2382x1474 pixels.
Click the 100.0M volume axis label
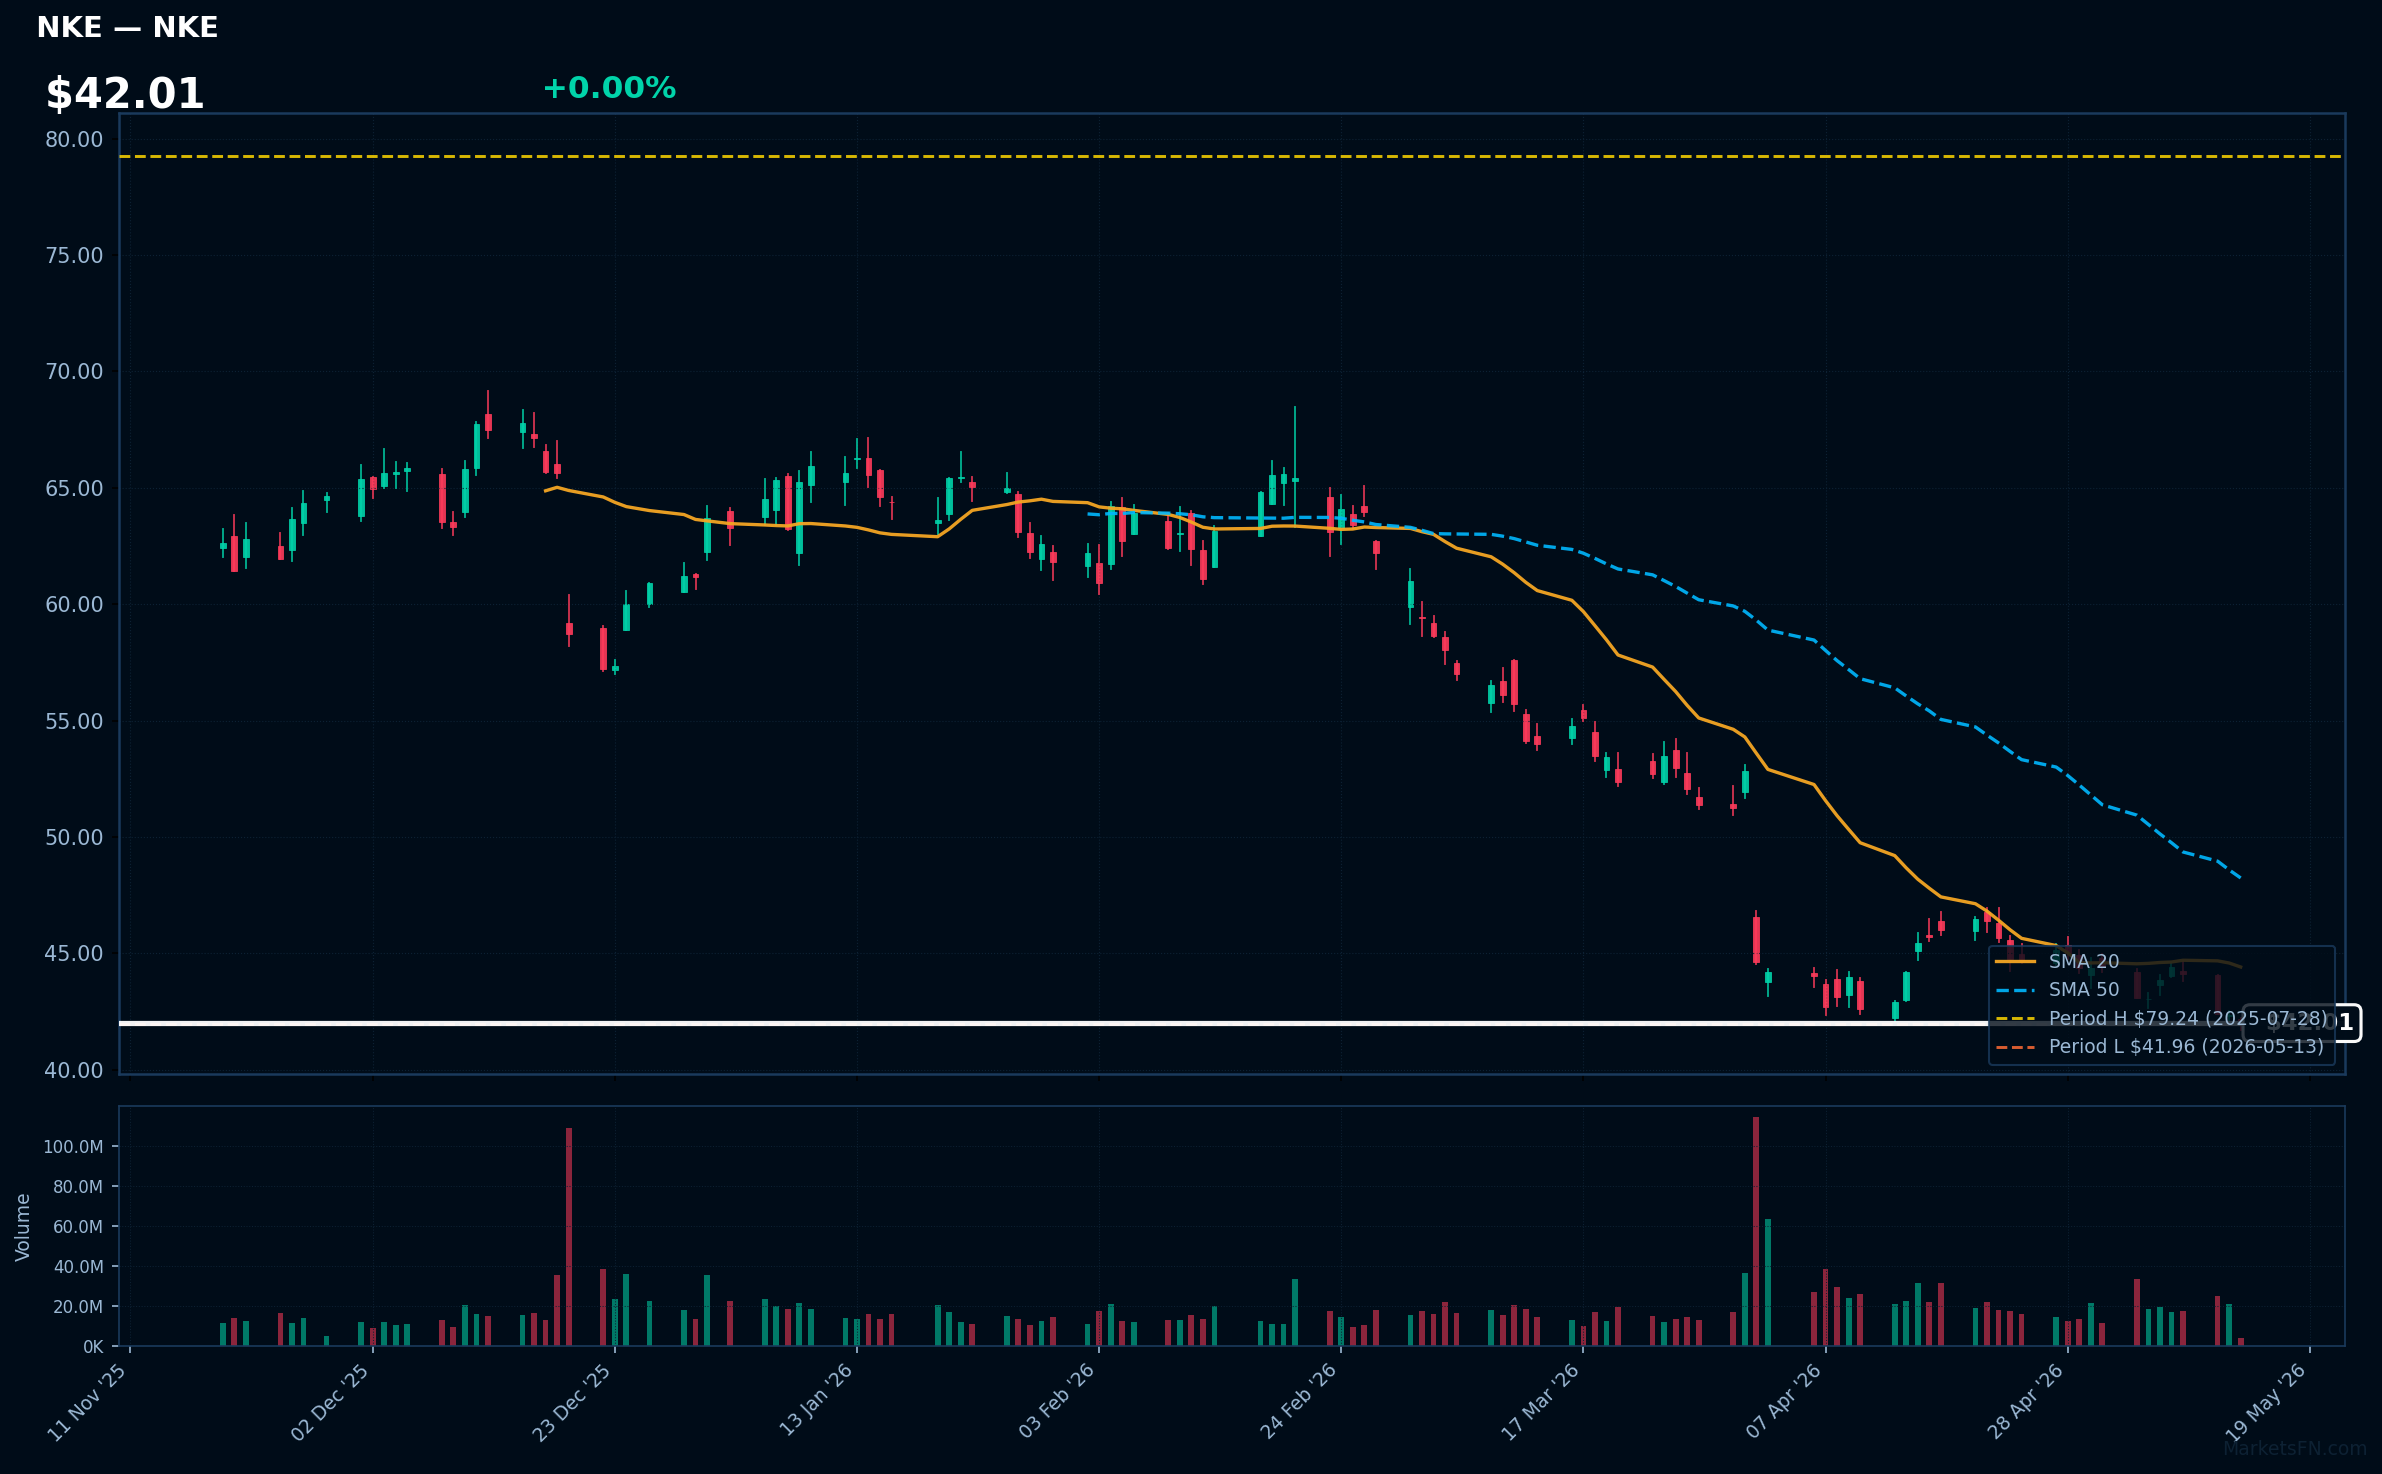point(73,1147)
